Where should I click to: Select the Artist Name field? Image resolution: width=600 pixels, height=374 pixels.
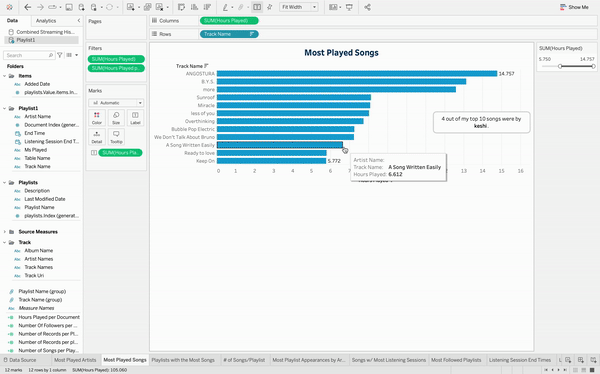point(38,116)
